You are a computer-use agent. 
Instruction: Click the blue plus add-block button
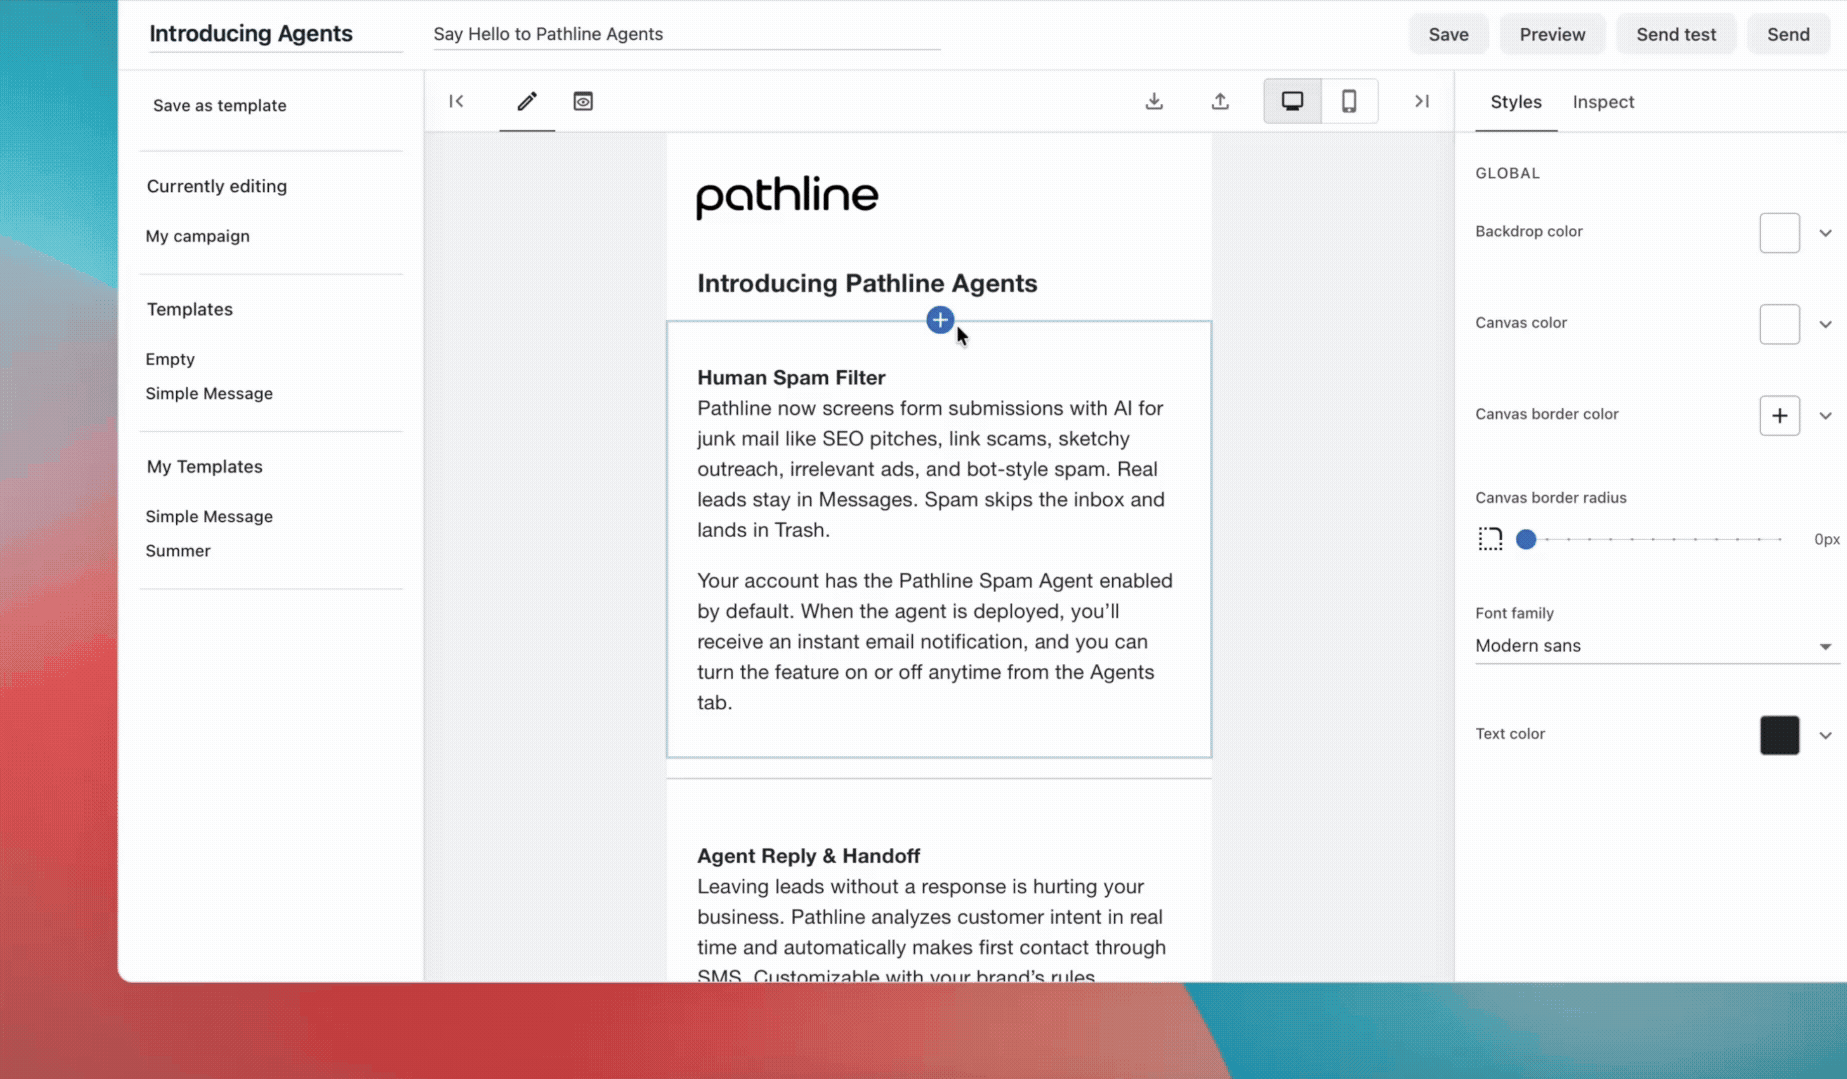[939, 320]
